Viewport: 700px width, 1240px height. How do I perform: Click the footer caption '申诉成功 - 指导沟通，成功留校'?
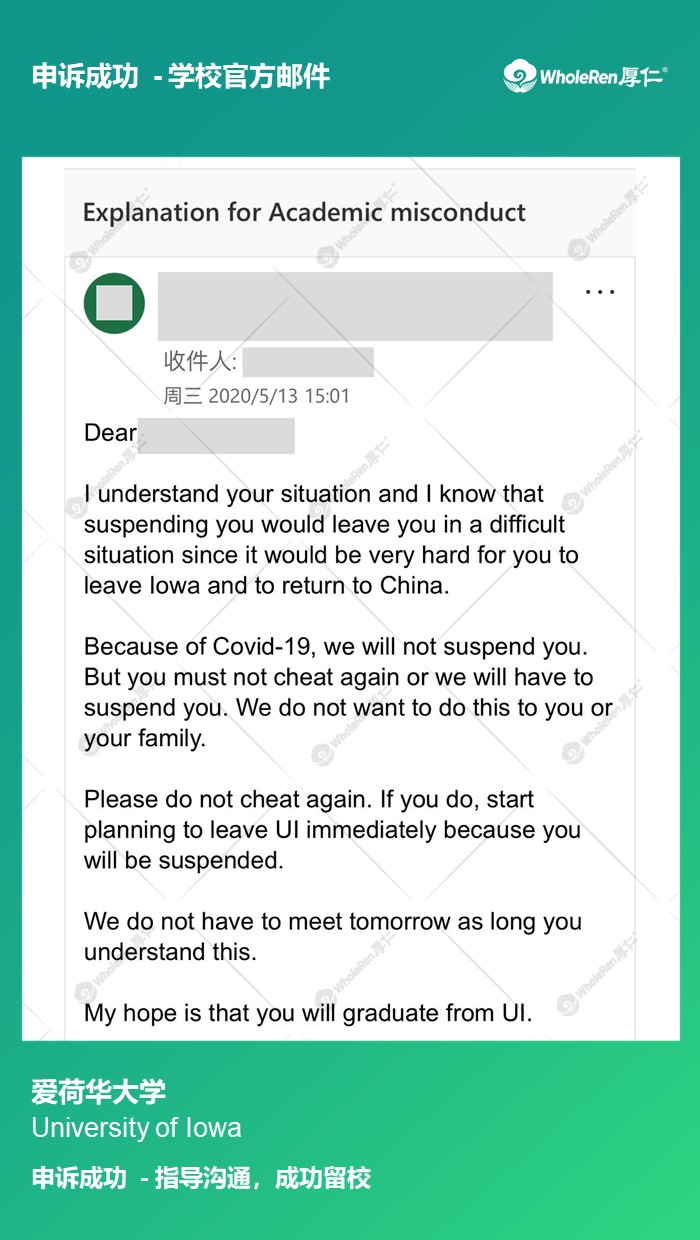(201, 1178)
